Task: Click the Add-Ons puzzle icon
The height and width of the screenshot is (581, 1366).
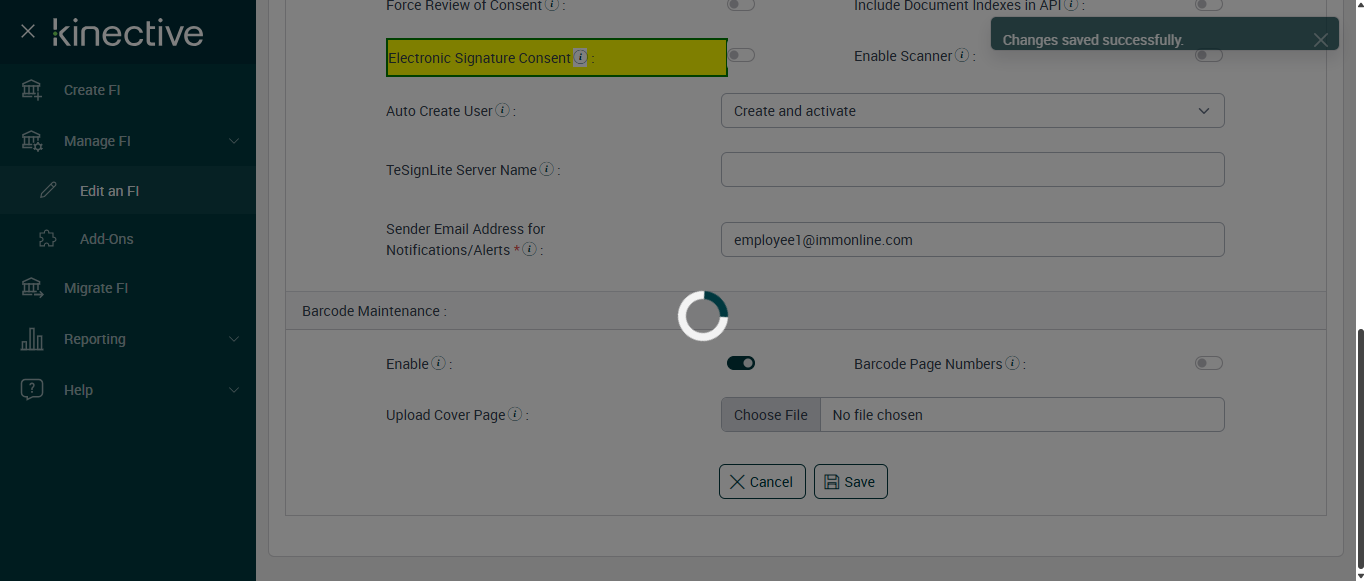Action: click(48, 239)
